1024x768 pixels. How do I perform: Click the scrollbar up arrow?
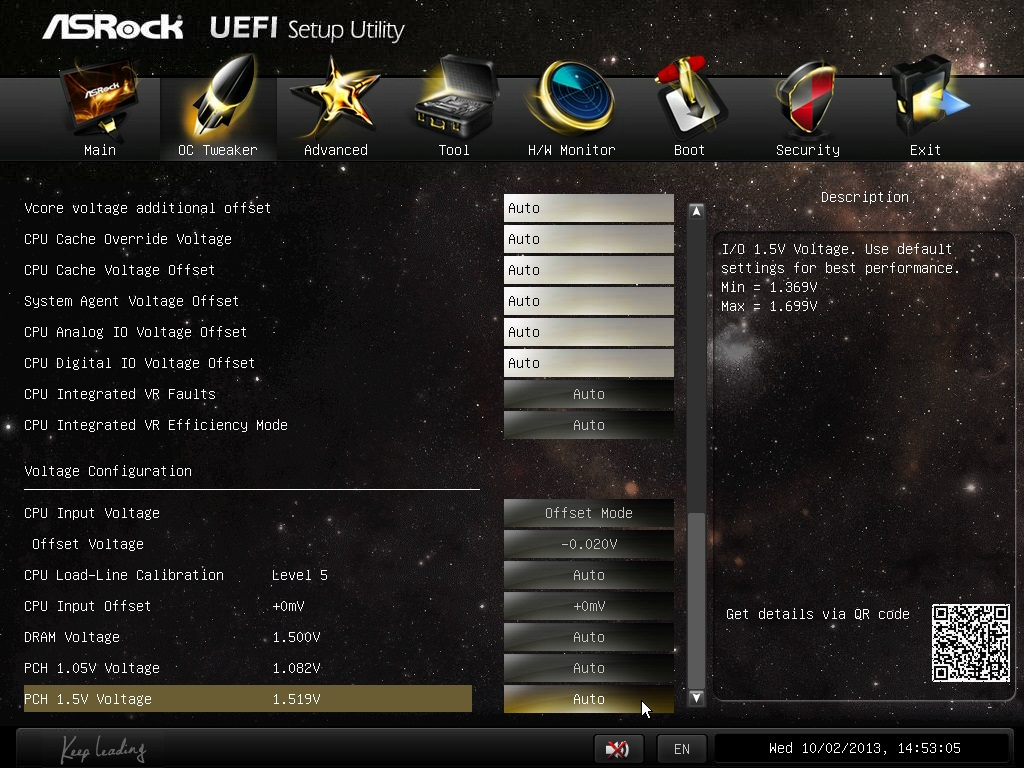(696, 212)
